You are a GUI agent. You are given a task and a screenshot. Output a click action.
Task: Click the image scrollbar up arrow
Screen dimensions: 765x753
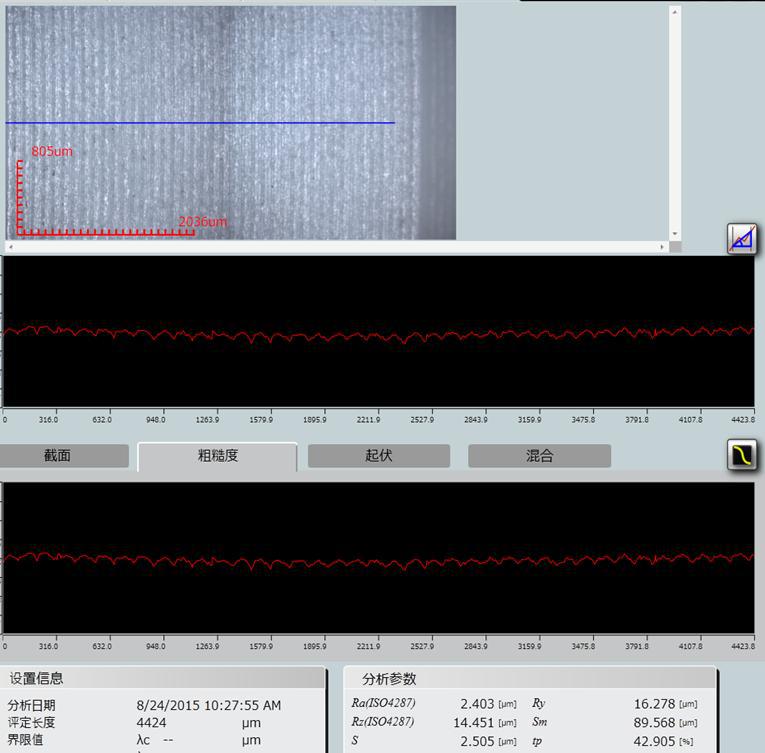[x=675, y=12]
